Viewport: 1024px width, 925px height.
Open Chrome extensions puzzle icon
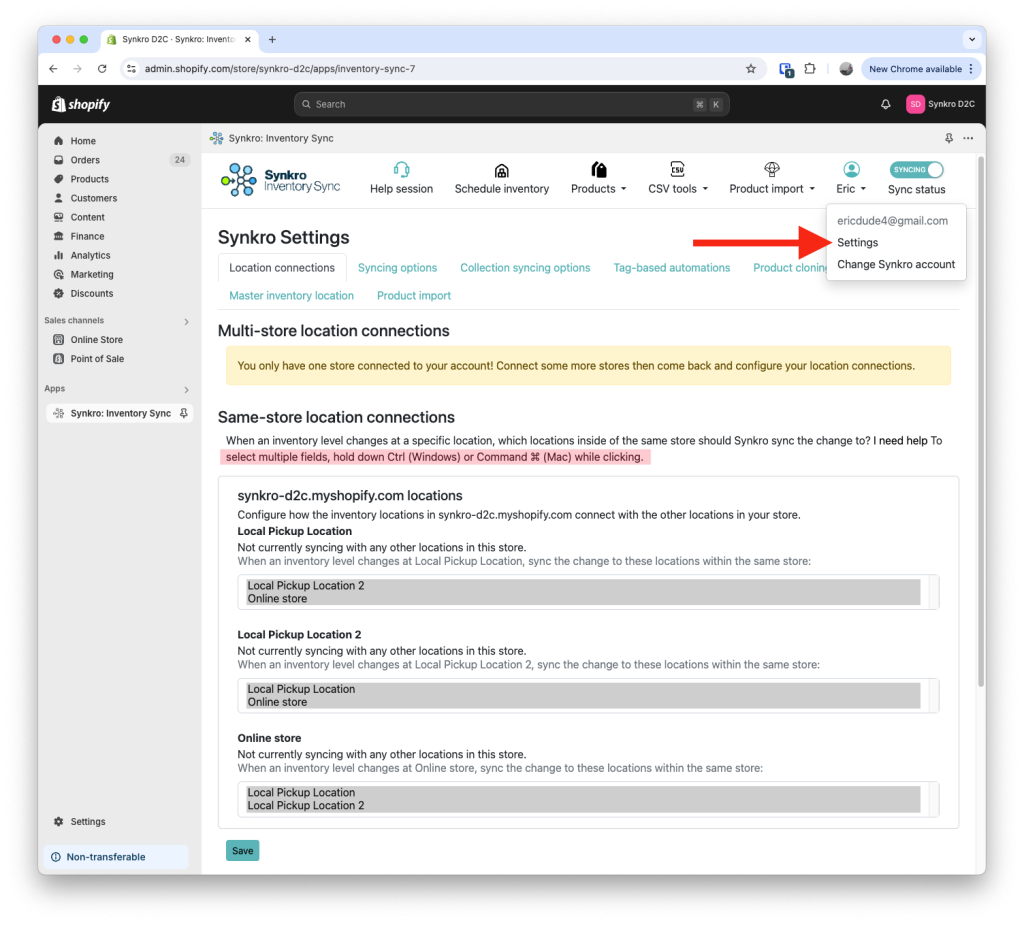coord(810,69)
